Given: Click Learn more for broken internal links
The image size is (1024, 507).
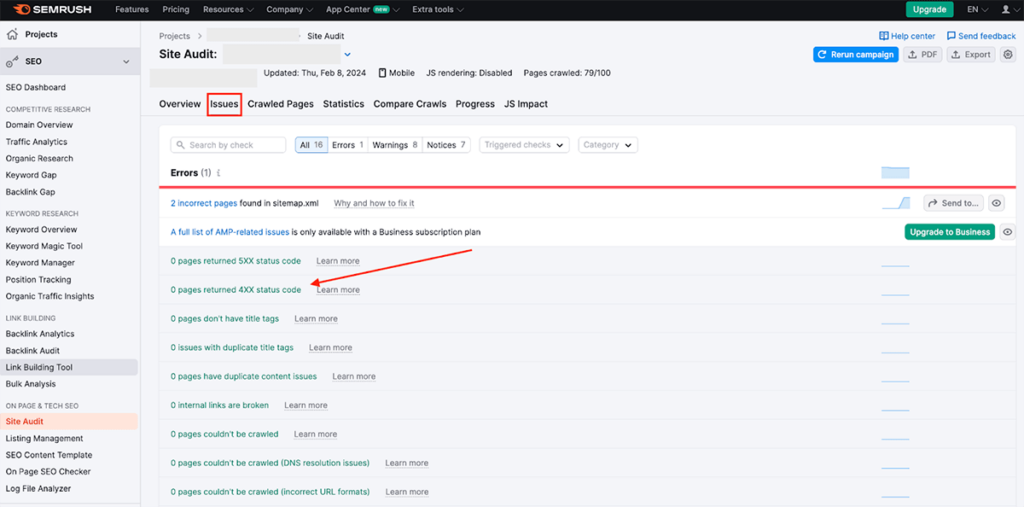Looking at the screenshot, I should tap(306, 405).
